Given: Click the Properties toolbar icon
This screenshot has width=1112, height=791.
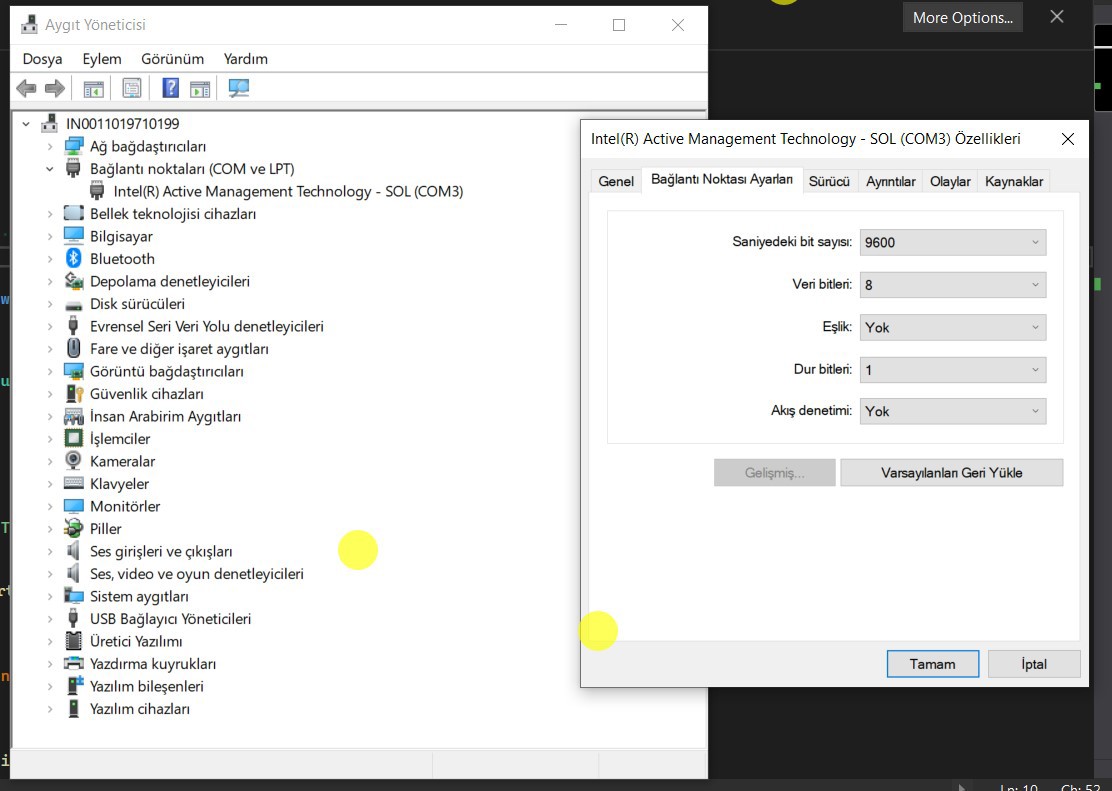Looking at the screenshot, I should click(x=132, y=89).
